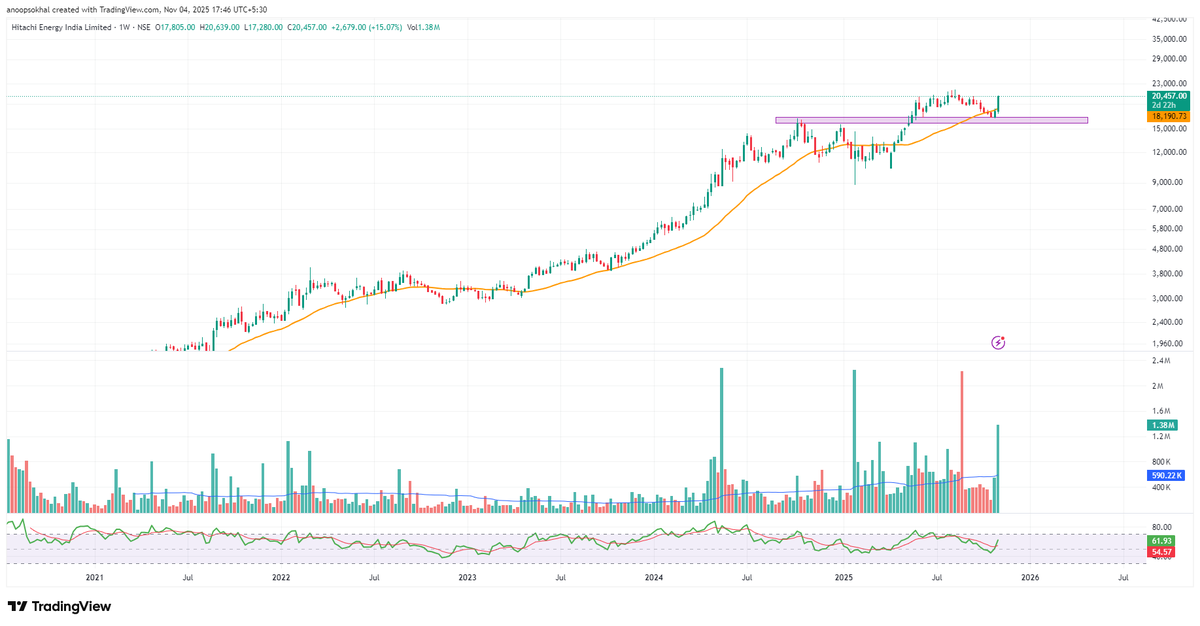Click the "35,000.00" price axis label
This screenshot has width=1200, height=626.
1170,39
